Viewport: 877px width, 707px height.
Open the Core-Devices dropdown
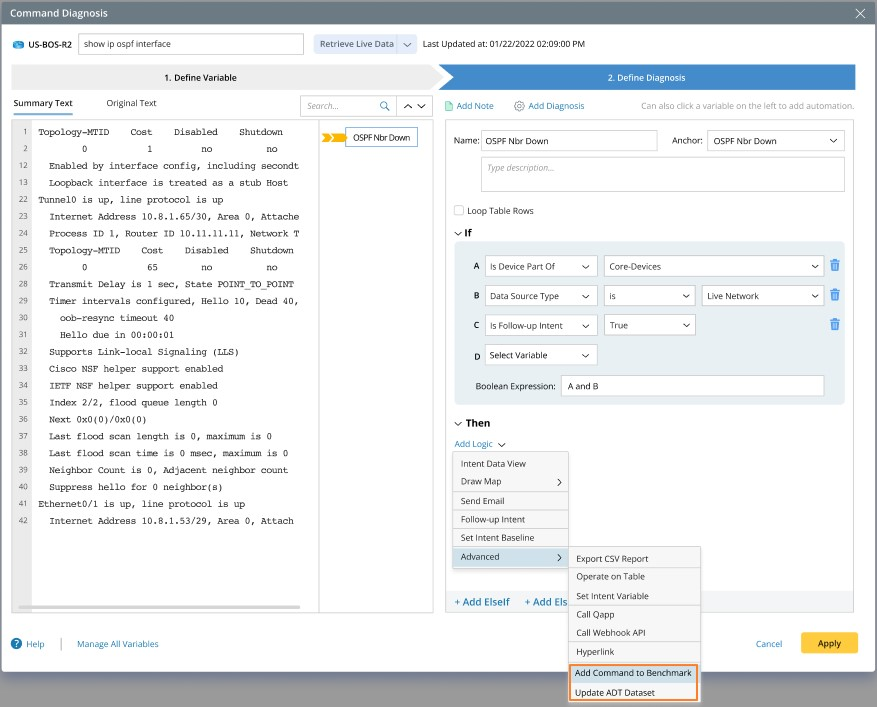(x=714, y=266)
